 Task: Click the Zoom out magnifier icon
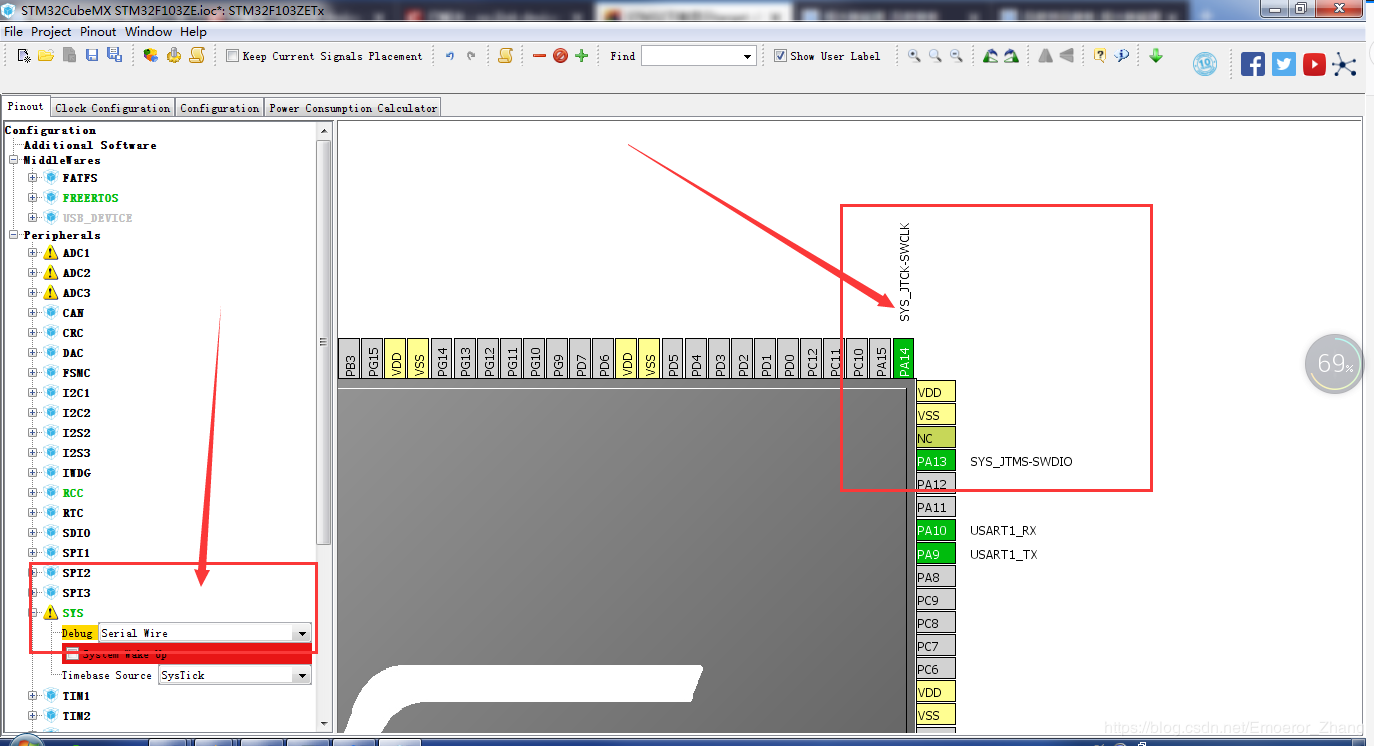(957, 56)
